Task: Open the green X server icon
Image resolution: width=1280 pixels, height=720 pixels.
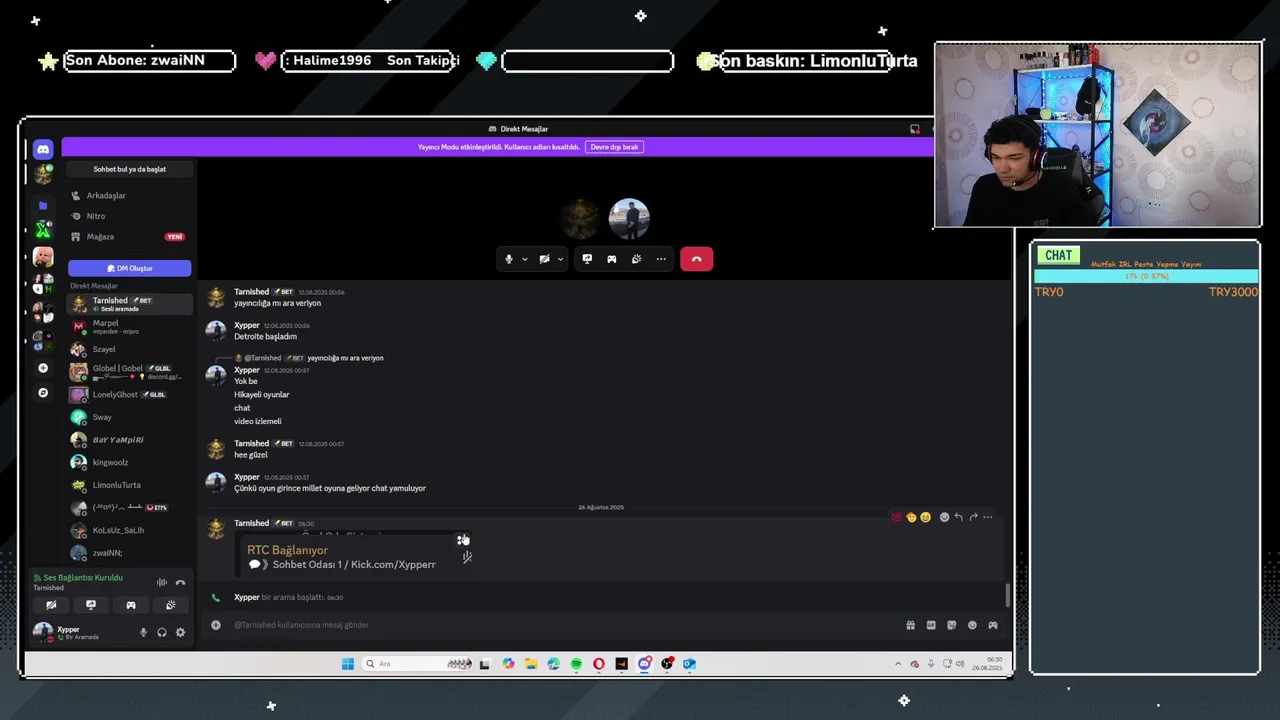Action: 43,230
